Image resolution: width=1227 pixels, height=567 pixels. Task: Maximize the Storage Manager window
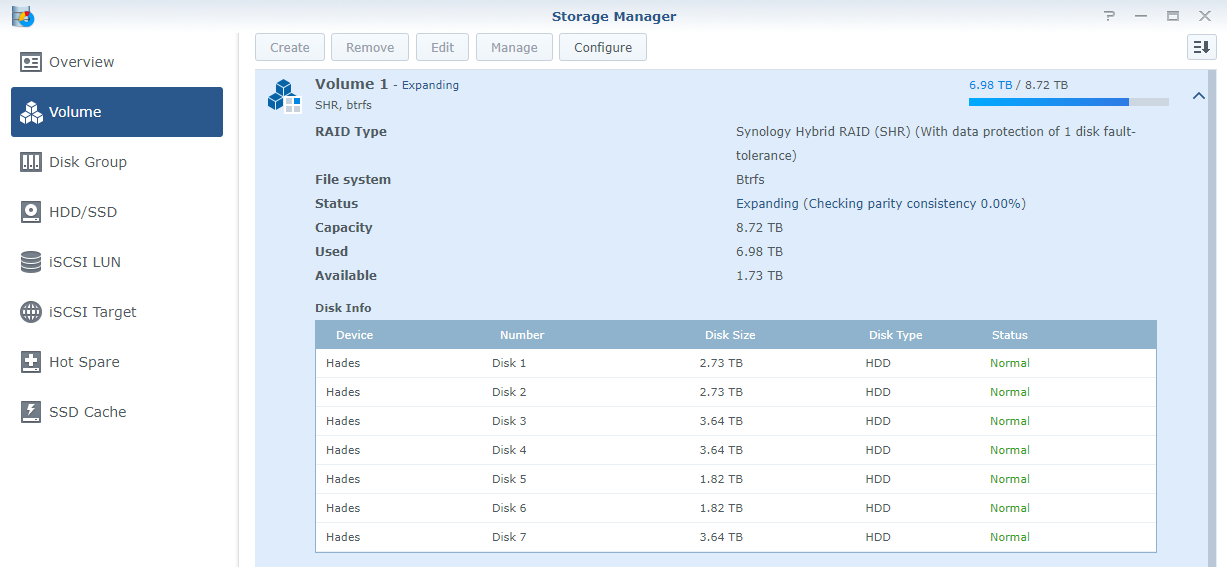1173,16
